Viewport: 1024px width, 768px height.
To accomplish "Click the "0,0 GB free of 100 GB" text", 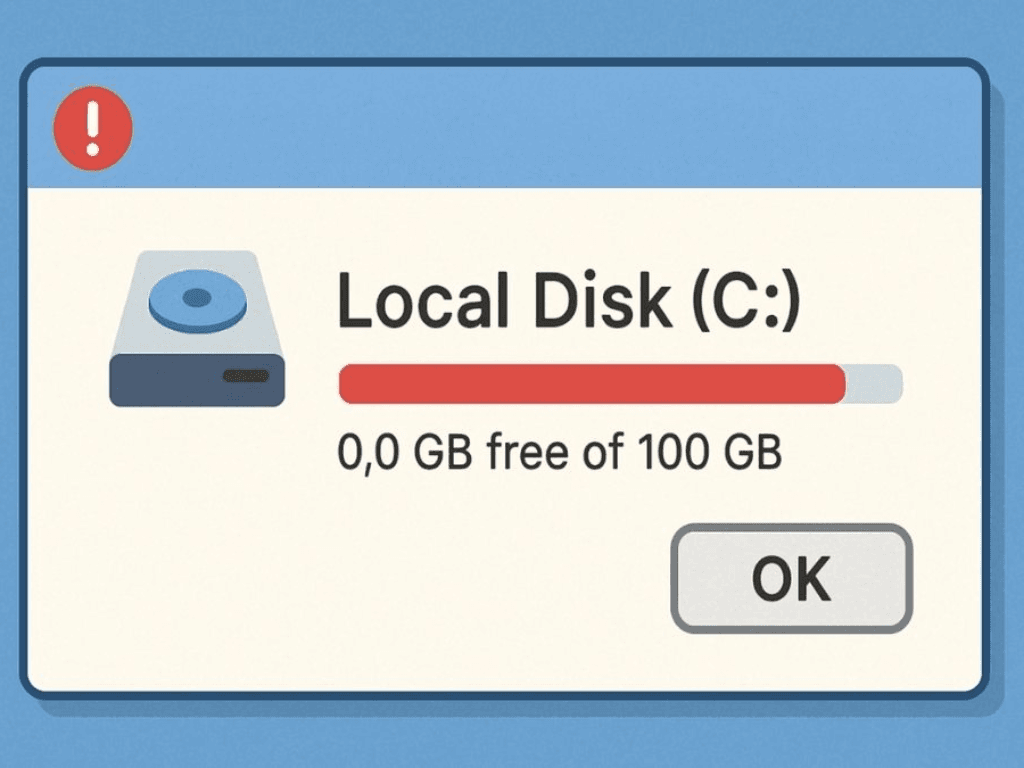I will tap(560, 454).
